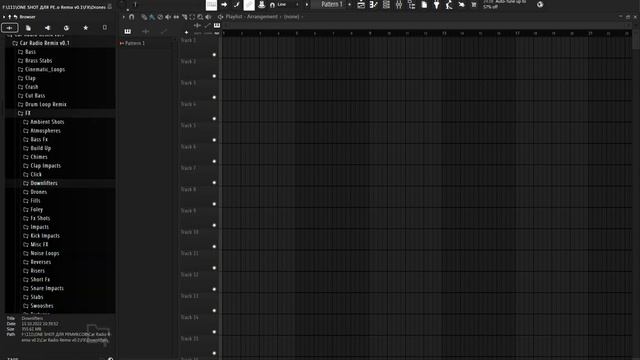Mute Track 2 via its dot

(x=214, y=76)
